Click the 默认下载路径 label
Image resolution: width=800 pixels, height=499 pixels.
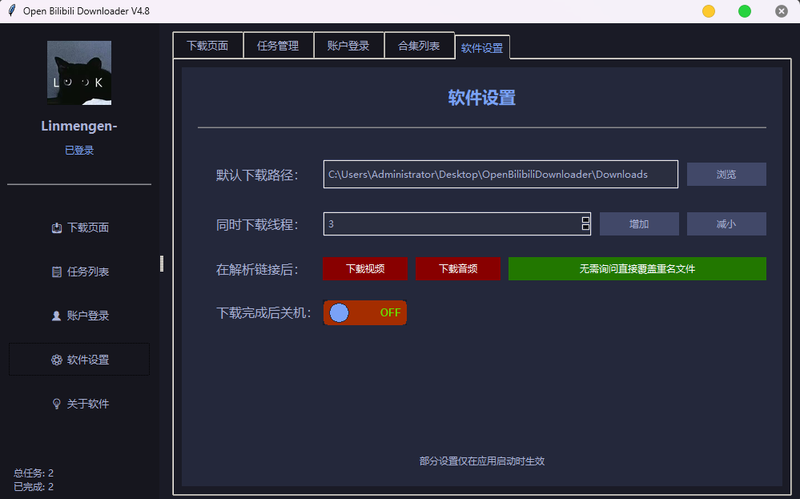pyautogui.click(x=257, y=175)
